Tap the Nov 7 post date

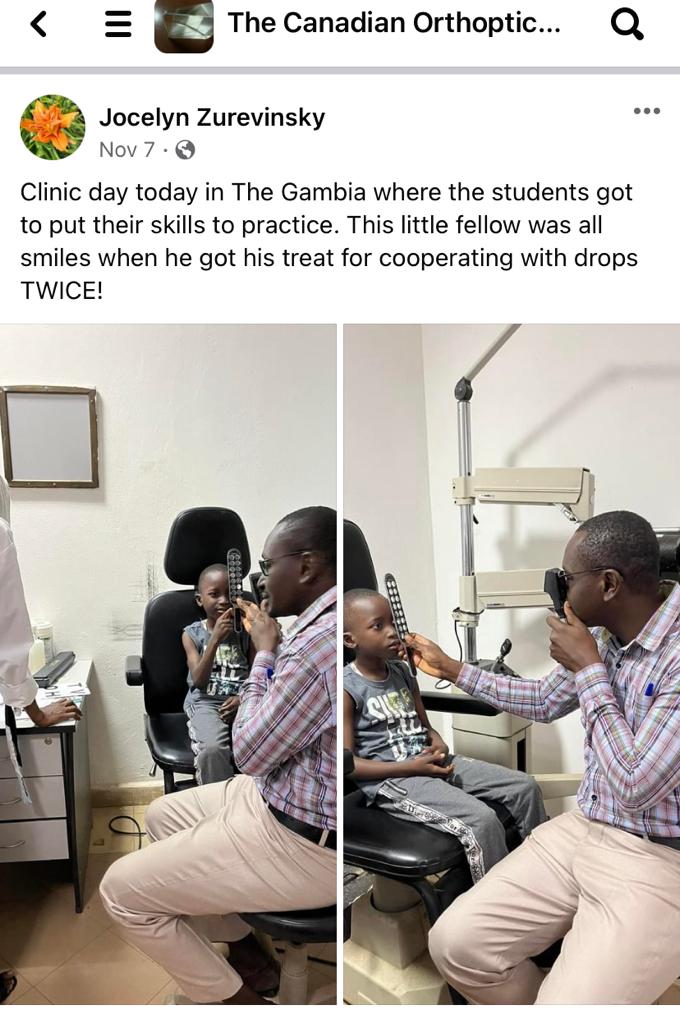127,150
